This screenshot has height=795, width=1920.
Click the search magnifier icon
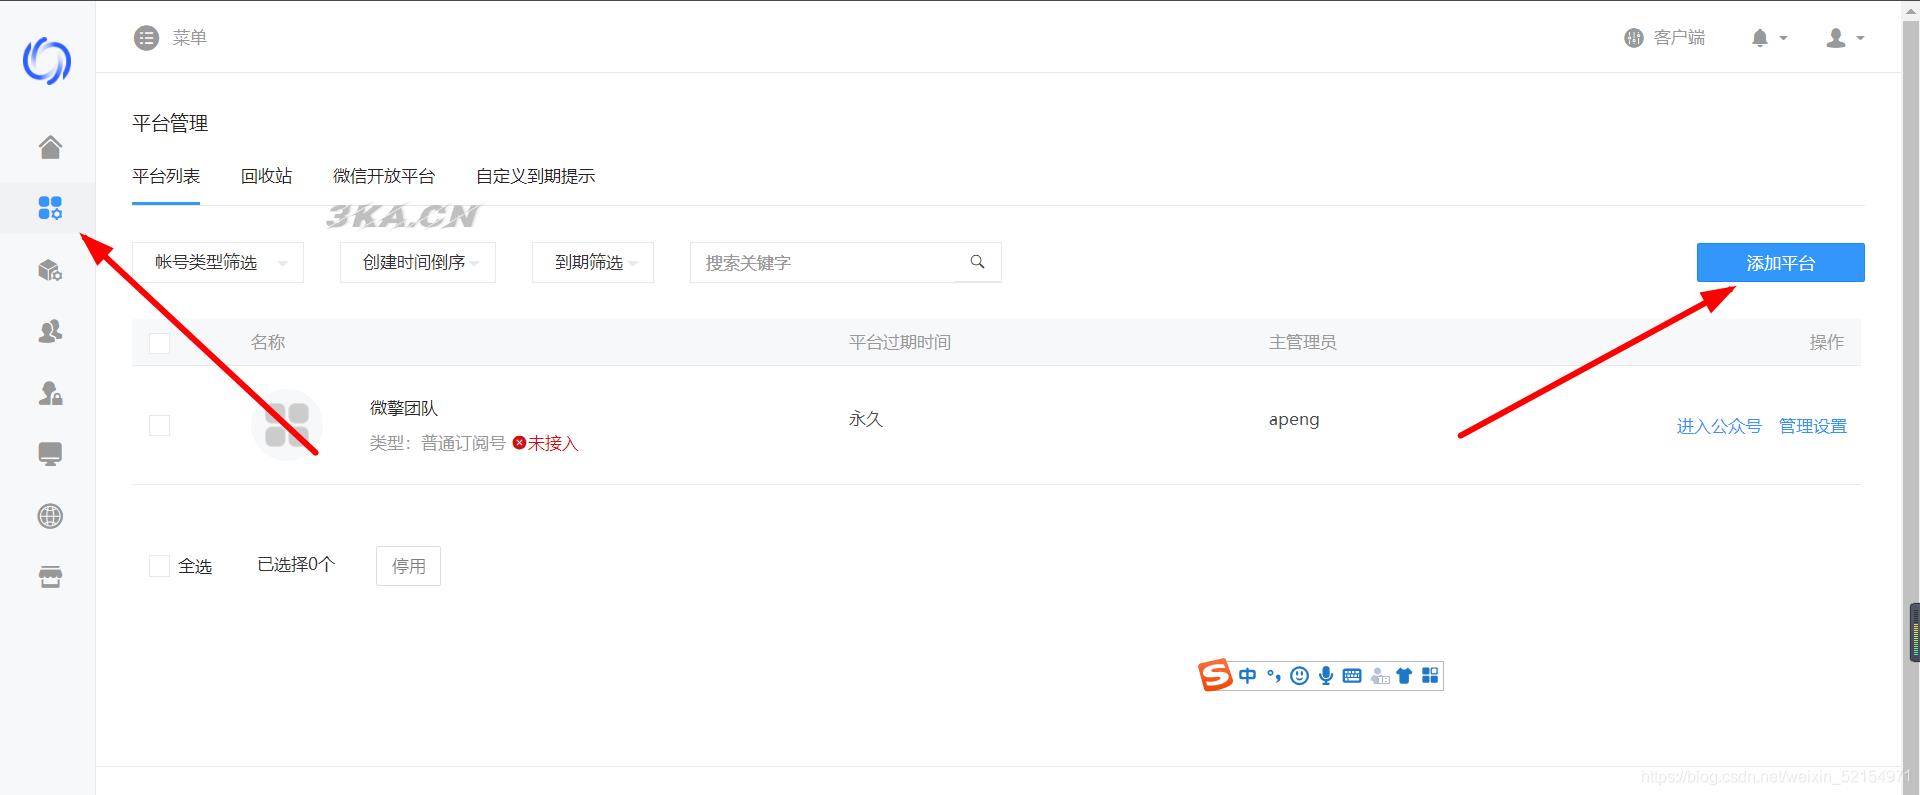click(977, 262)
